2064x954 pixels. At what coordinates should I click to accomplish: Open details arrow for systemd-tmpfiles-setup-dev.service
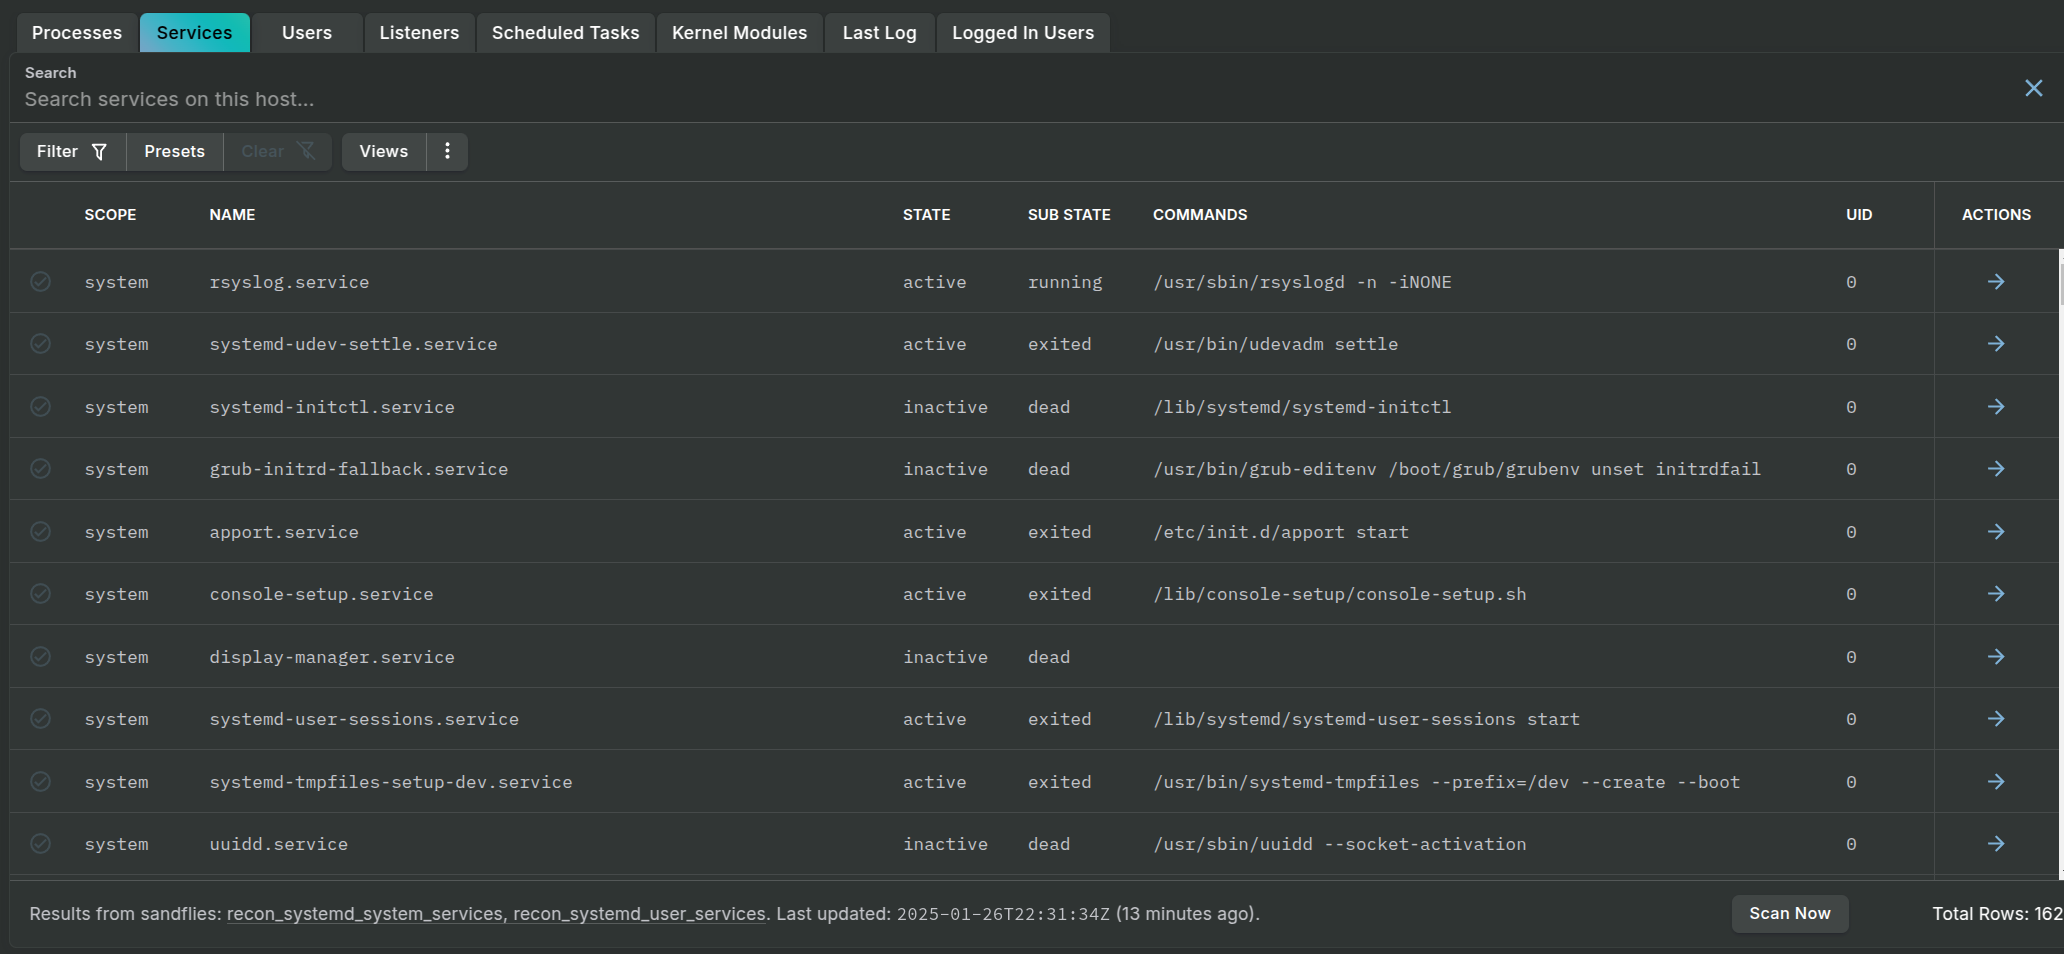point(1996,782)
